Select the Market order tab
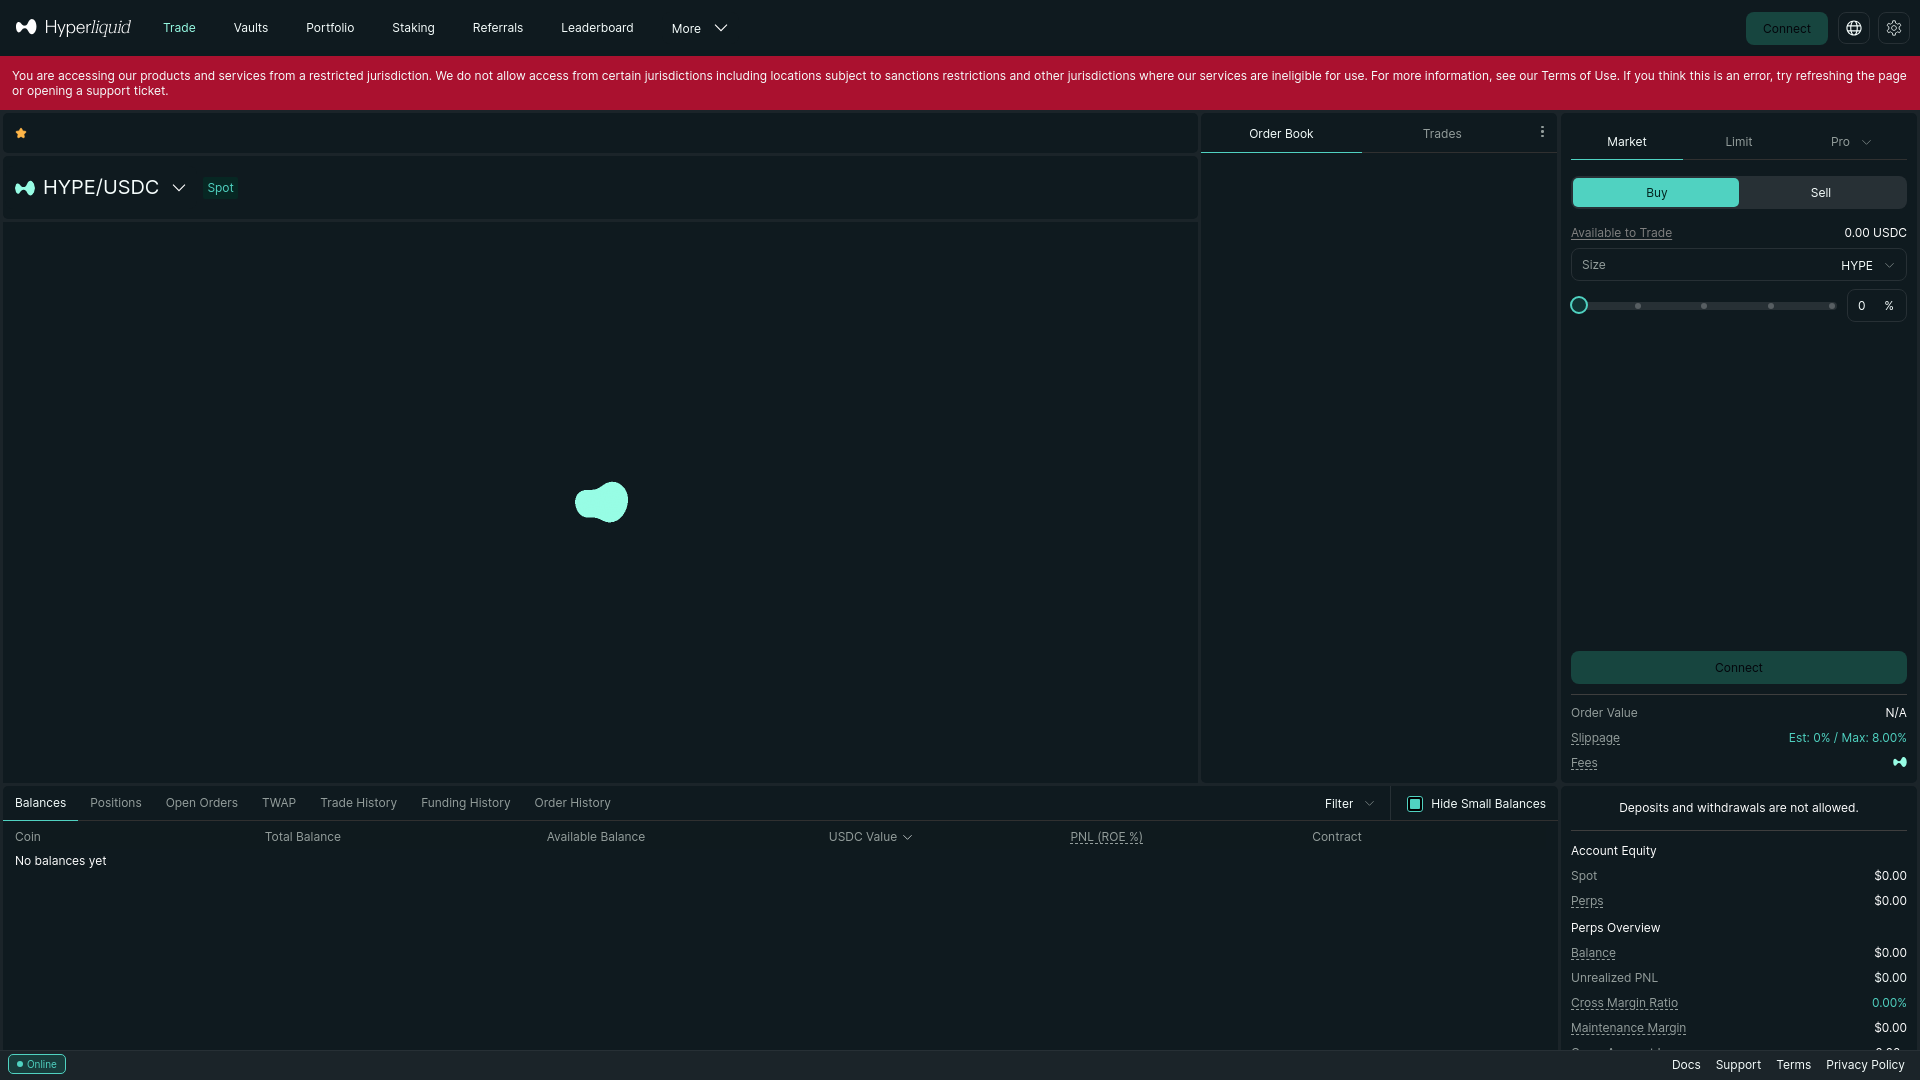 point(1627,142)
